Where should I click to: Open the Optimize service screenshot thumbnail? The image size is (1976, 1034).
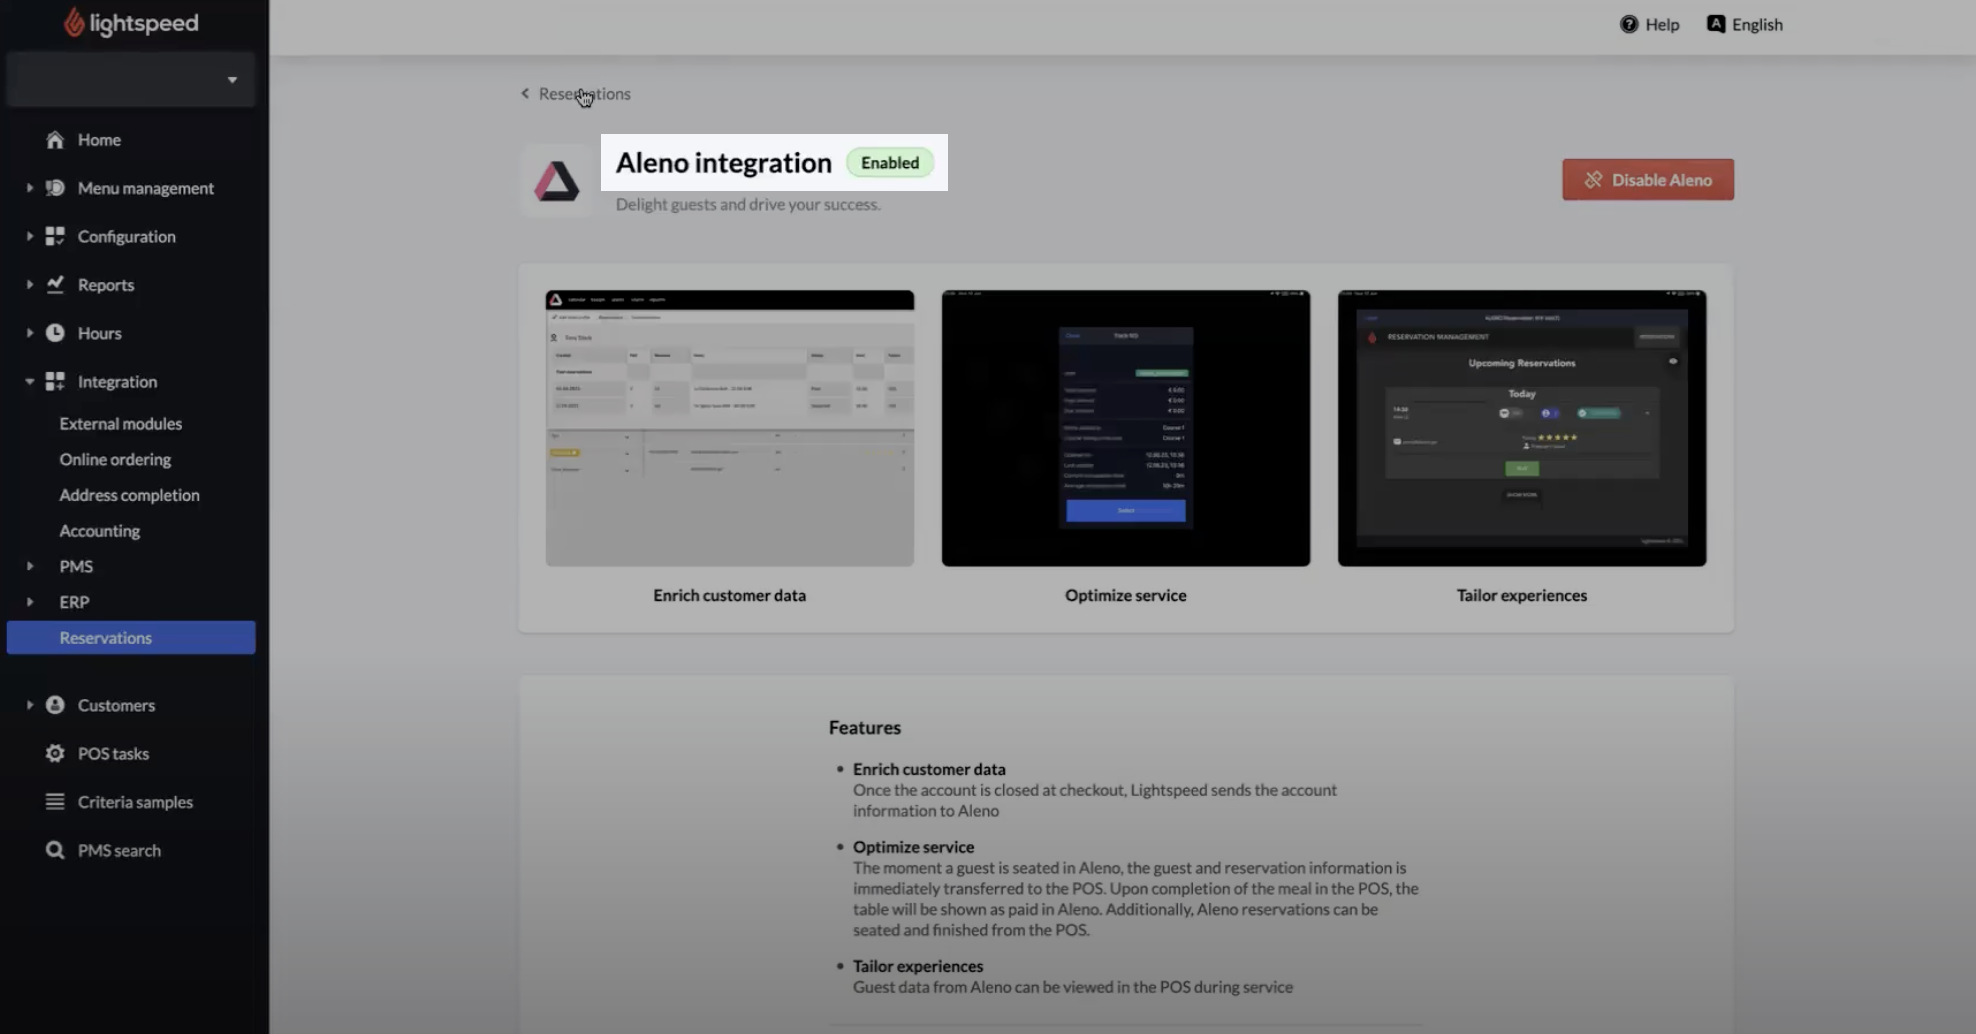coord(1125,428)
